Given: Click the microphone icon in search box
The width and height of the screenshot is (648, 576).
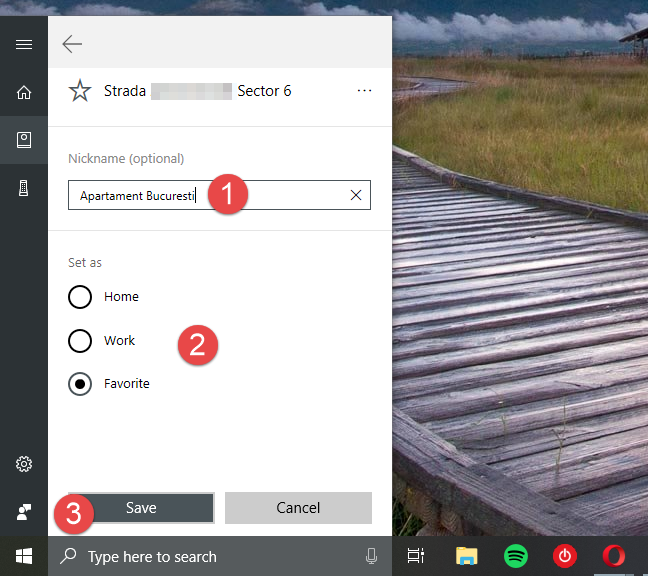Looking at the screenshot, I should (x=371, y=556).
